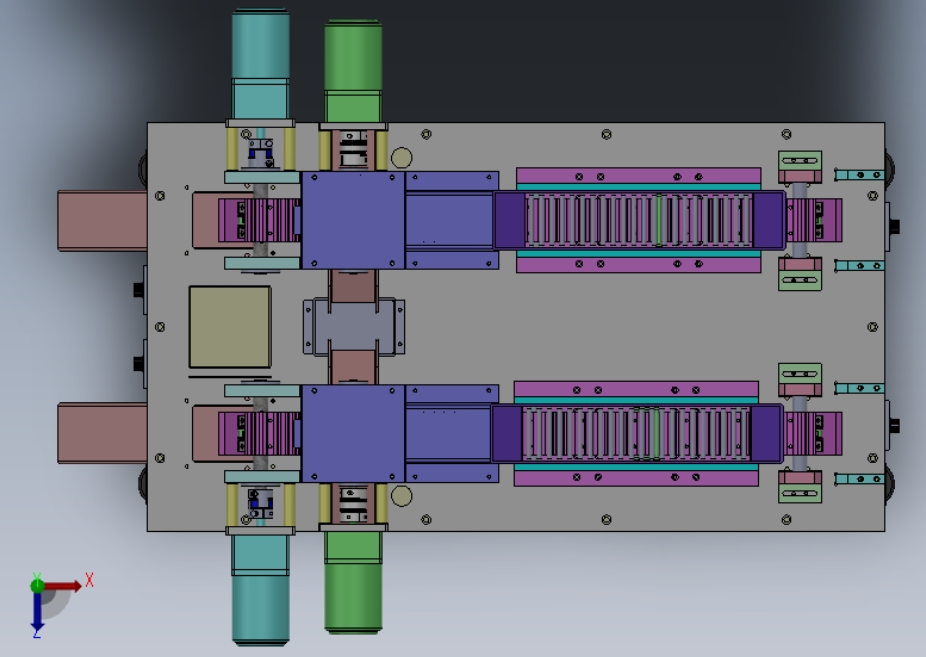Select the lower roller conveyor track
Screen dimensions: 926x657
point(637,433)
